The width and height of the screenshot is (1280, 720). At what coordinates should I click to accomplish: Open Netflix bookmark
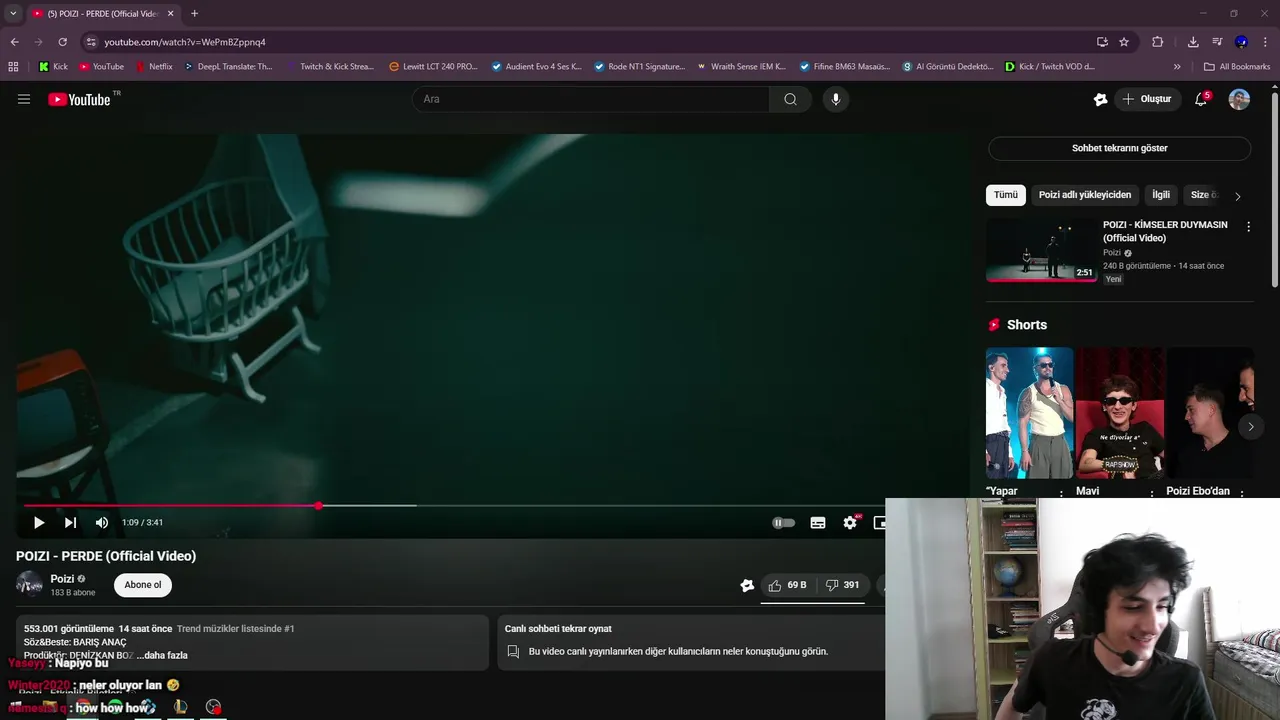coord(153,67)
